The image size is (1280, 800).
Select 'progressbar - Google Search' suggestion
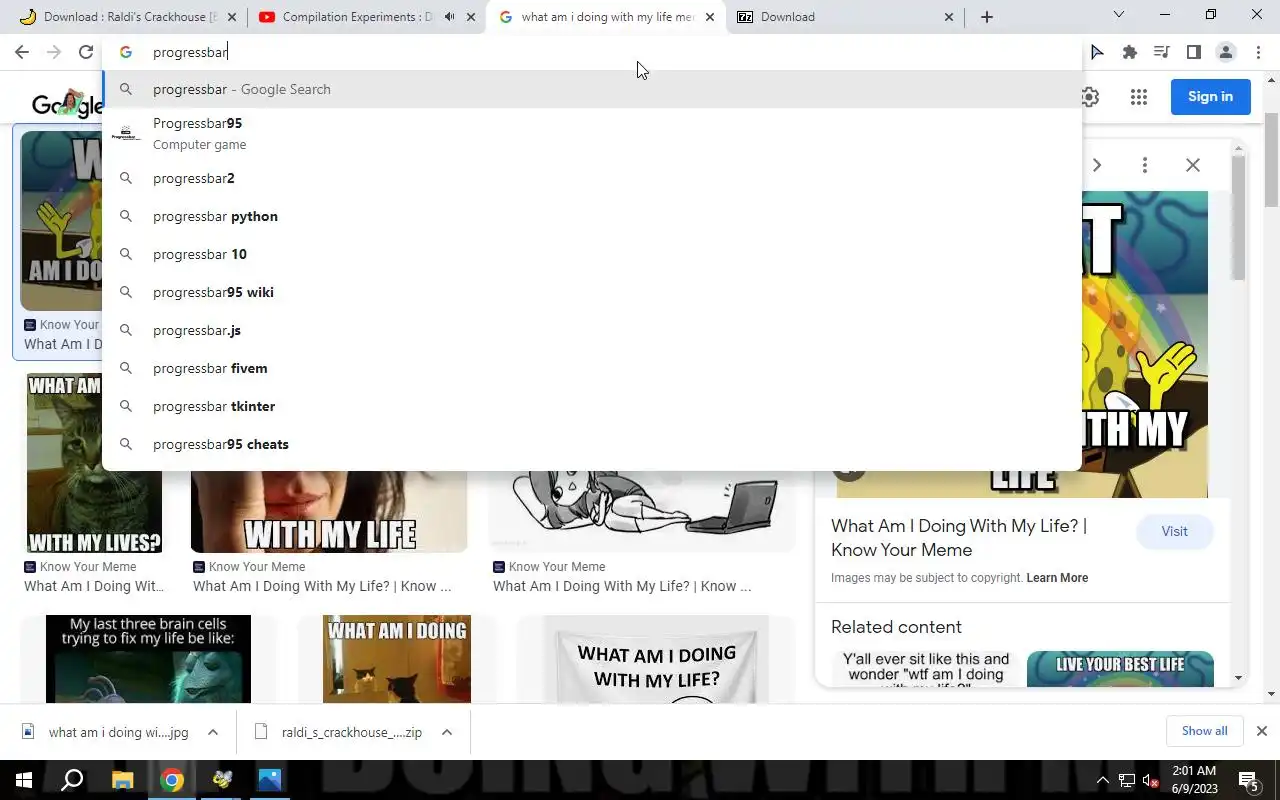pos(592,89)
